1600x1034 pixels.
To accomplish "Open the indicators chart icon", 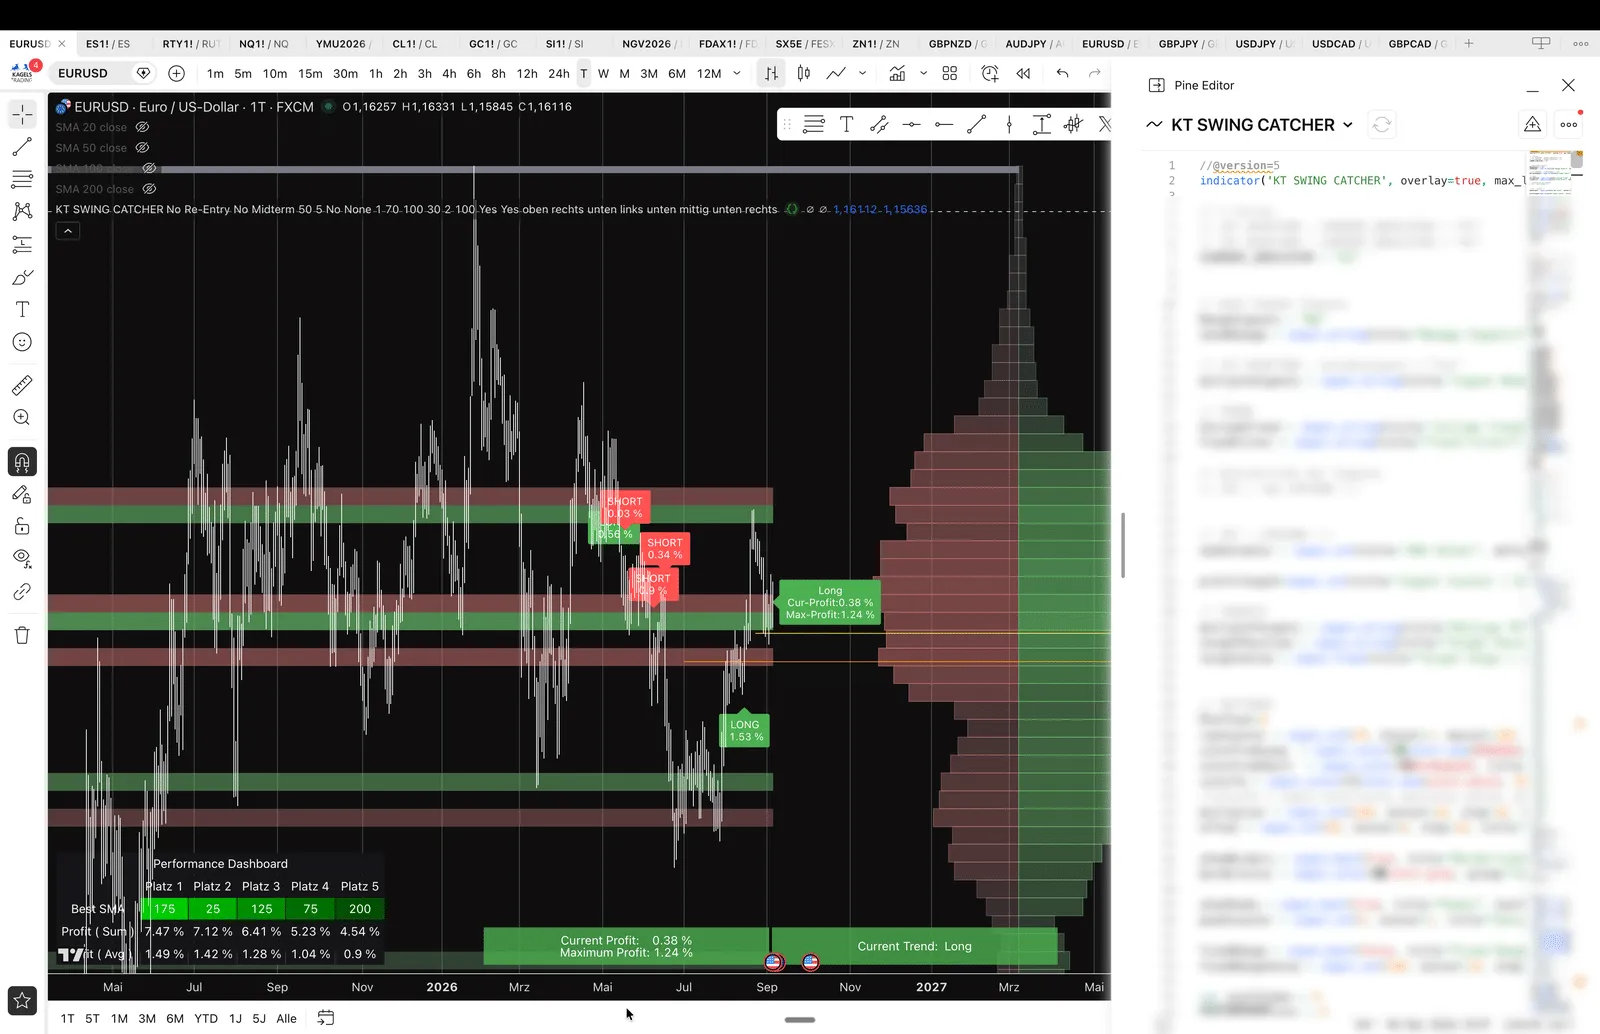I will coord(897,73).
